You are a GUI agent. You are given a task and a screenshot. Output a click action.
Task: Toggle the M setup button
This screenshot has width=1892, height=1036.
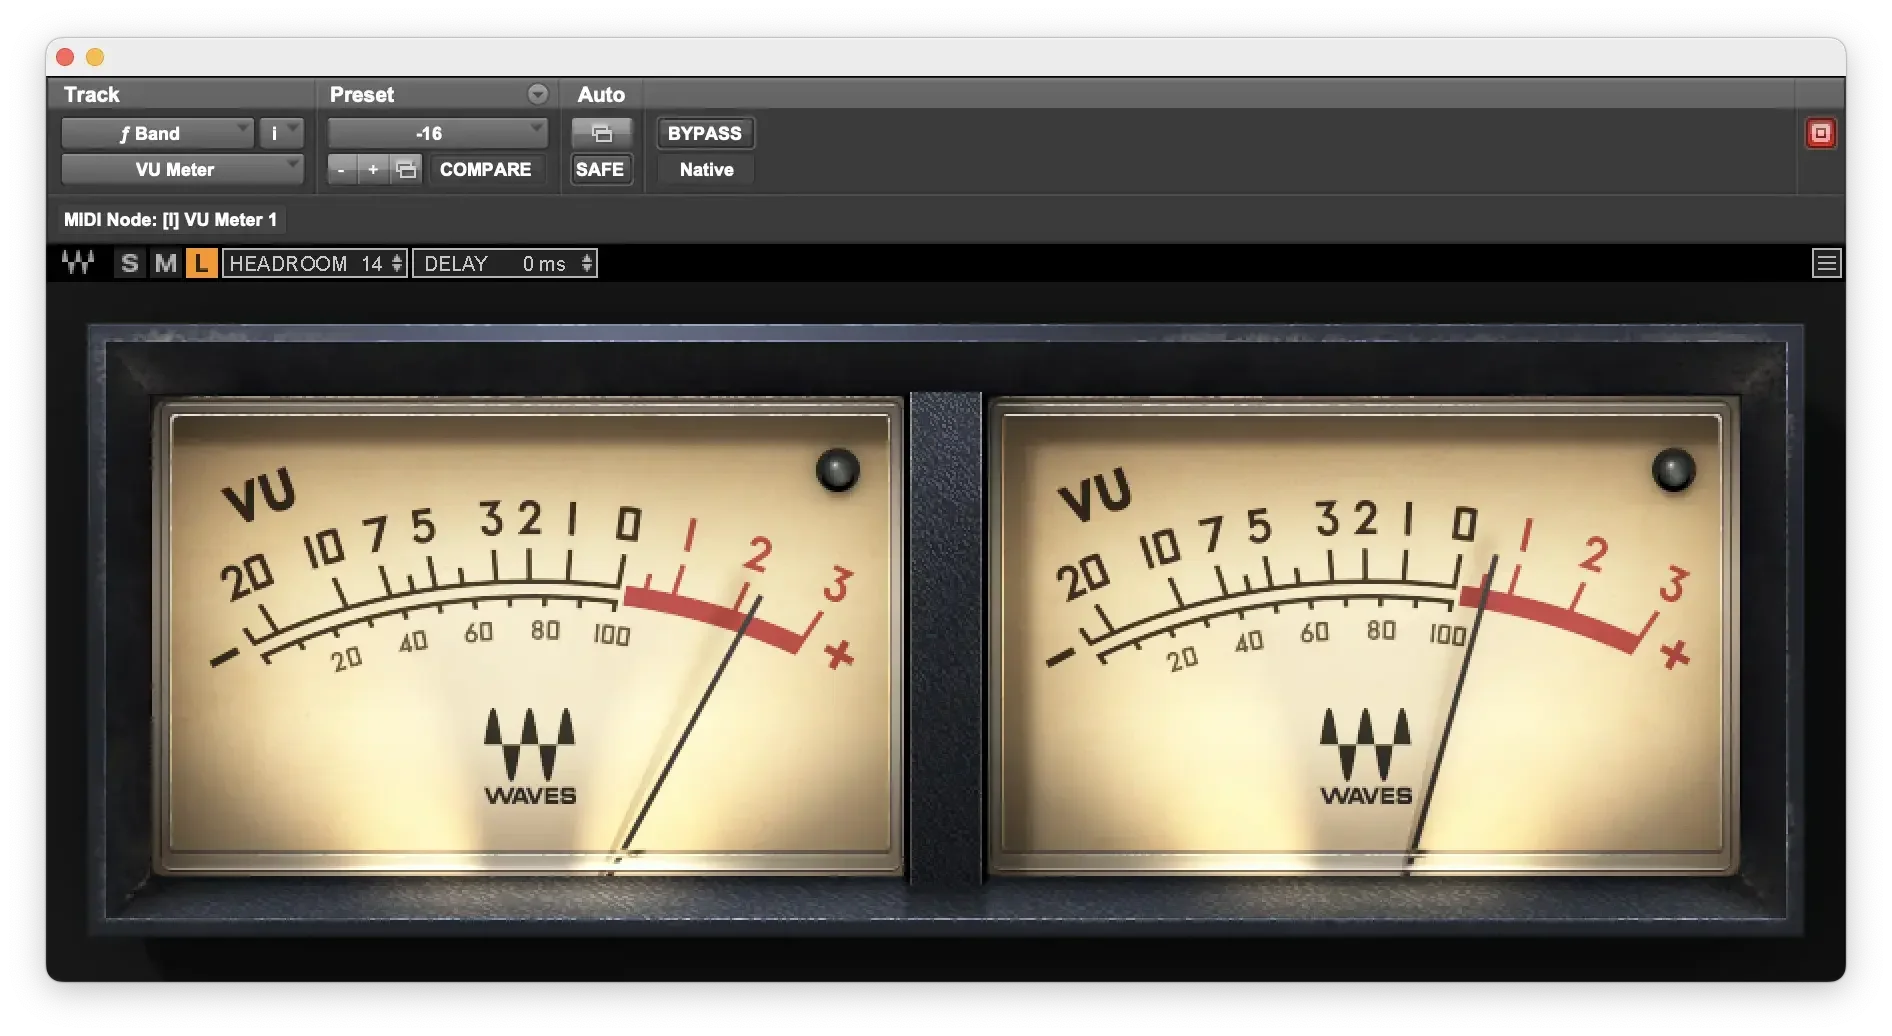[165, 263]
